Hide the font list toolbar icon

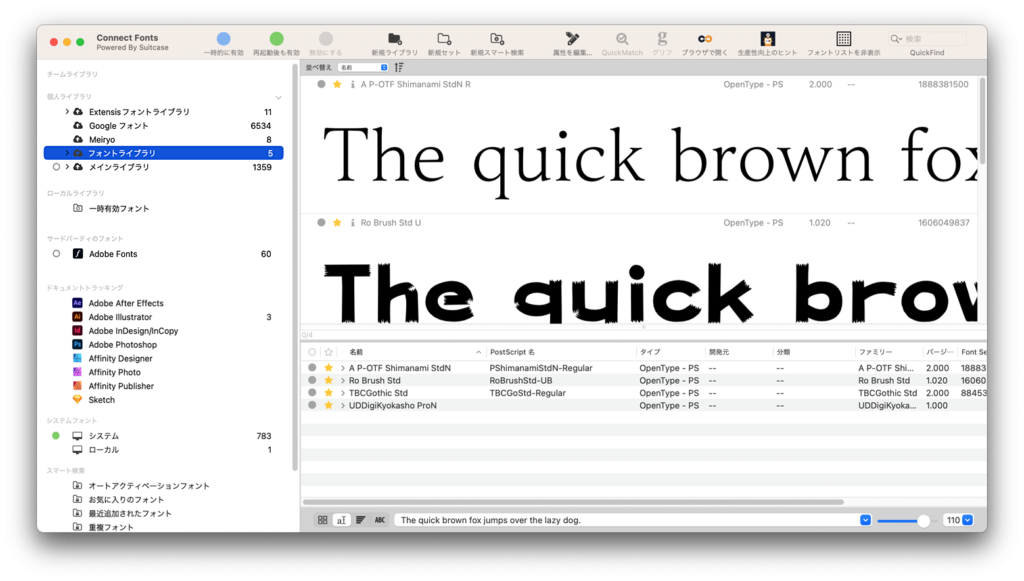click(844, 39)
